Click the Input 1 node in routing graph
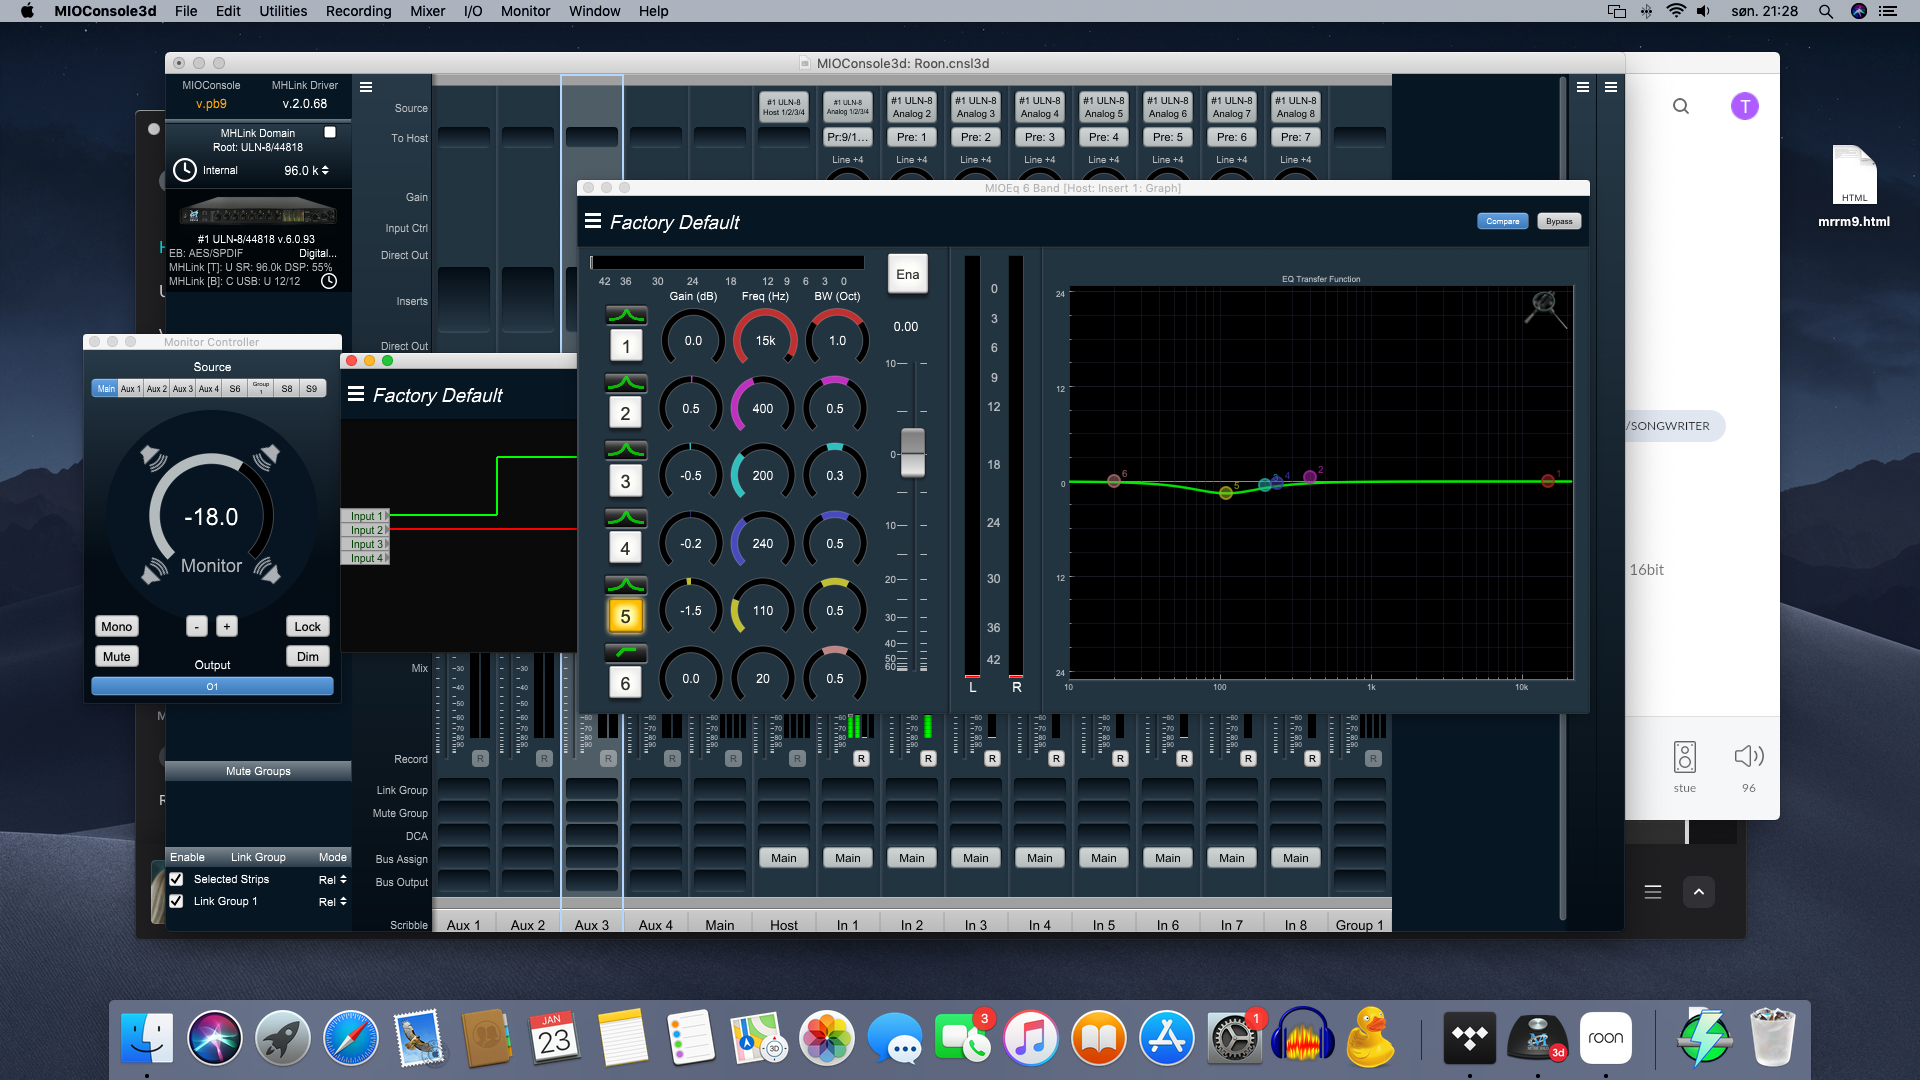The height and width of the screenshot is (1080, 1920). point(366,516)
